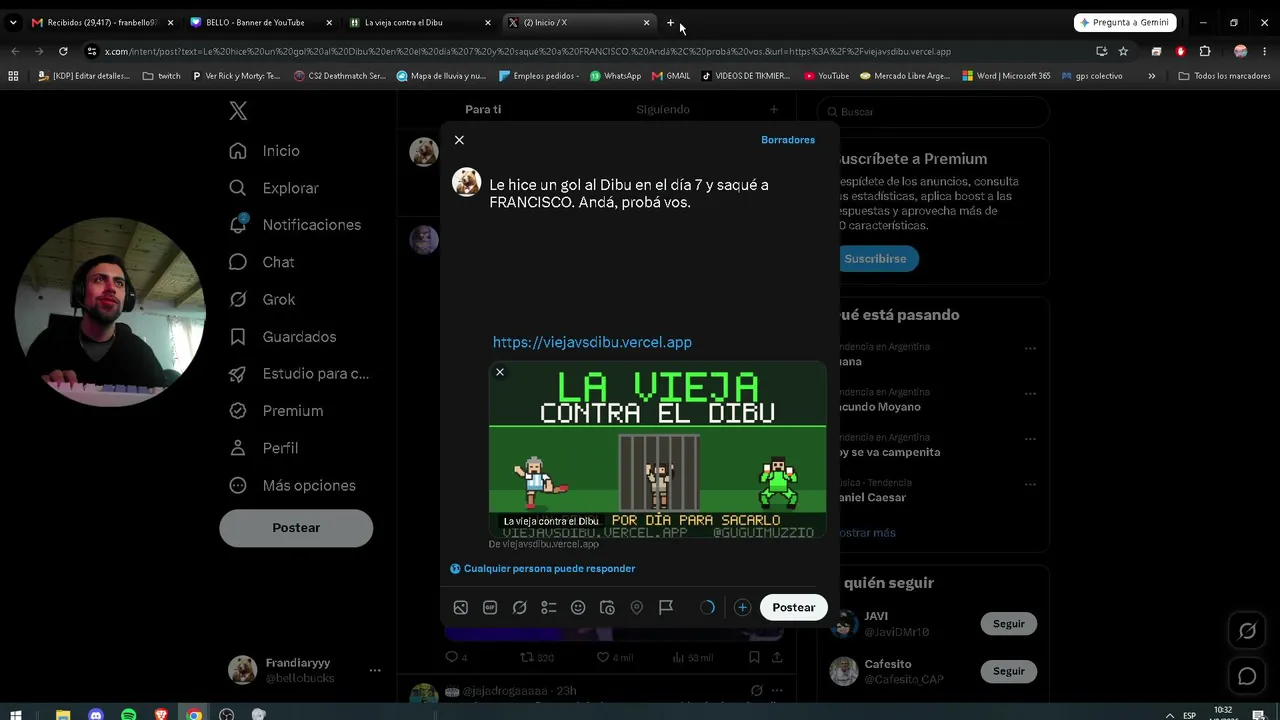Viewport: 1280px width, 720px height.
Task: Switch to the Gmail Recibidos browser tab
Action: (100, 22)
